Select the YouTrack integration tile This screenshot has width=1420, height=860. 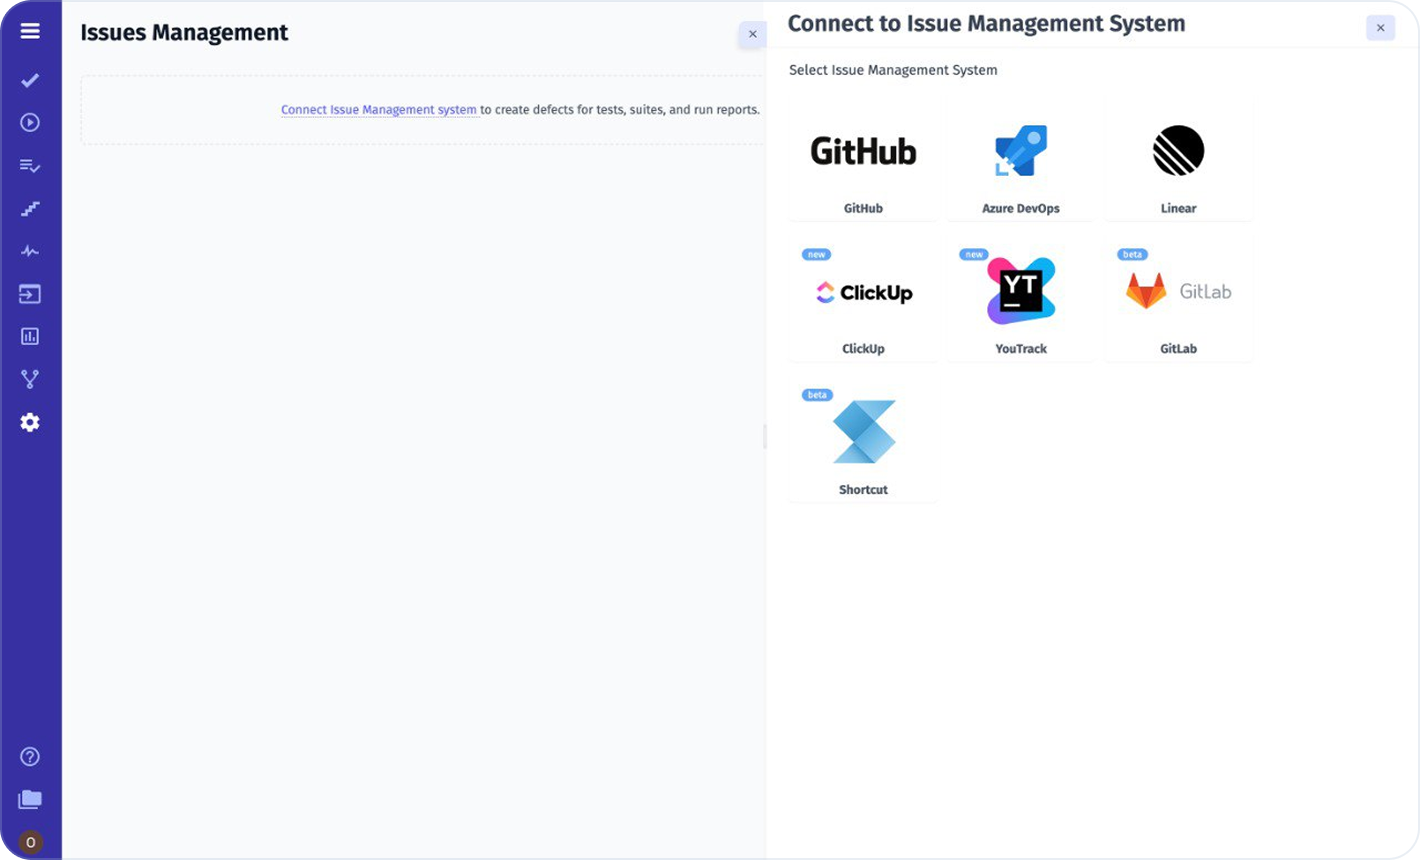(x=1019, y=300)
